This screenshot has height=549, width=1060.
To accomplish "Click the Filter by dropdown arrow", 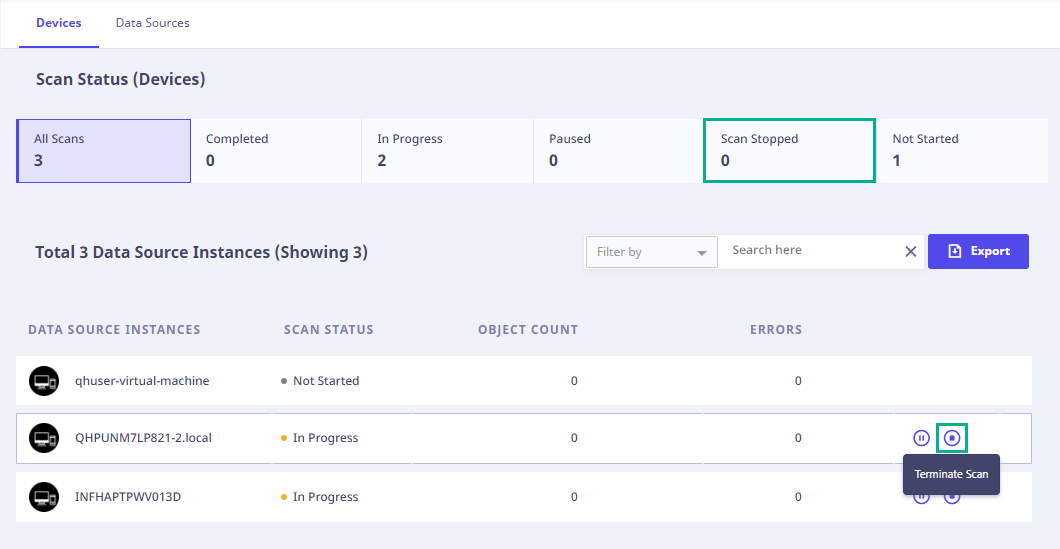I will pos(702,253).
